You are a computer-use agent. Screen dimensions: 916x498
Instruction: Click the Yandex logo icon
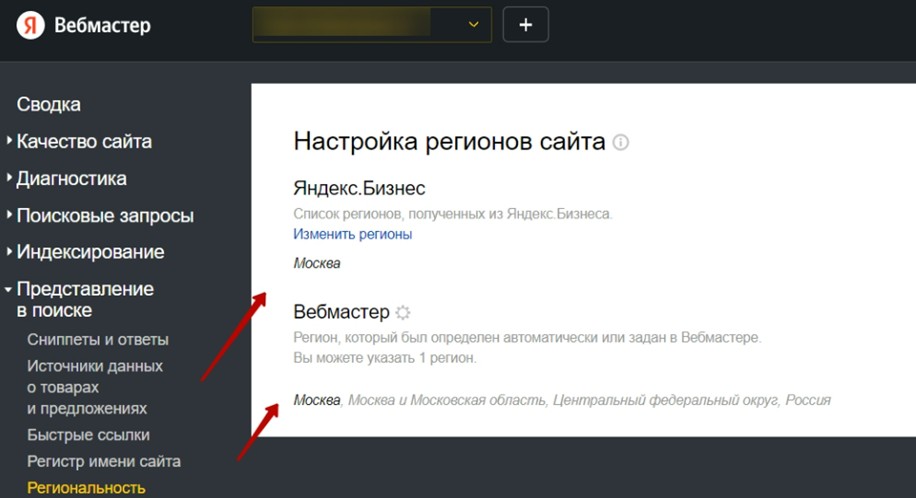(30, 25)
